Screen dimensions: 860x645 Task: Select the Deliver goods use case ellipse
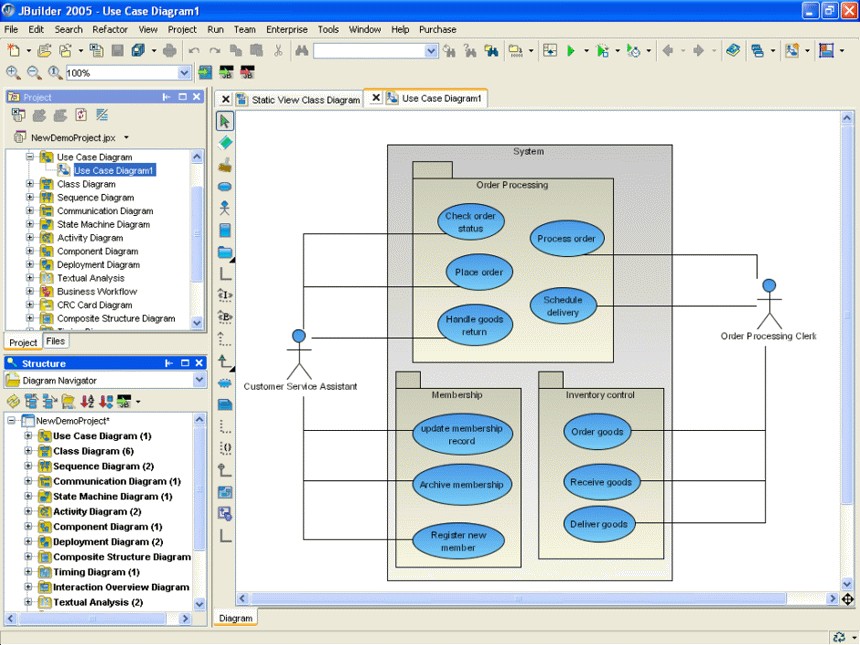tap(599, 524)
